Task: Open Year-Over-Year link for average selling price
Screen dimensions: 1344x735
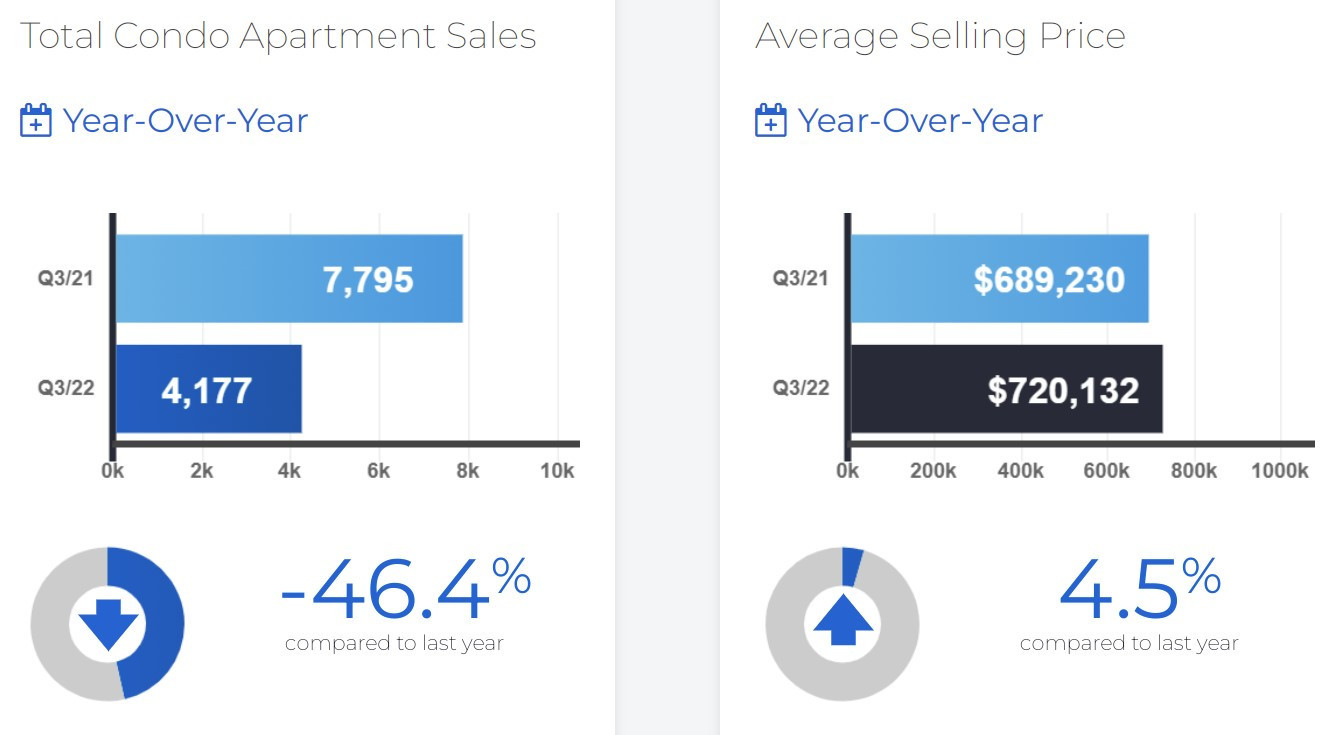Action: point(920,121)
